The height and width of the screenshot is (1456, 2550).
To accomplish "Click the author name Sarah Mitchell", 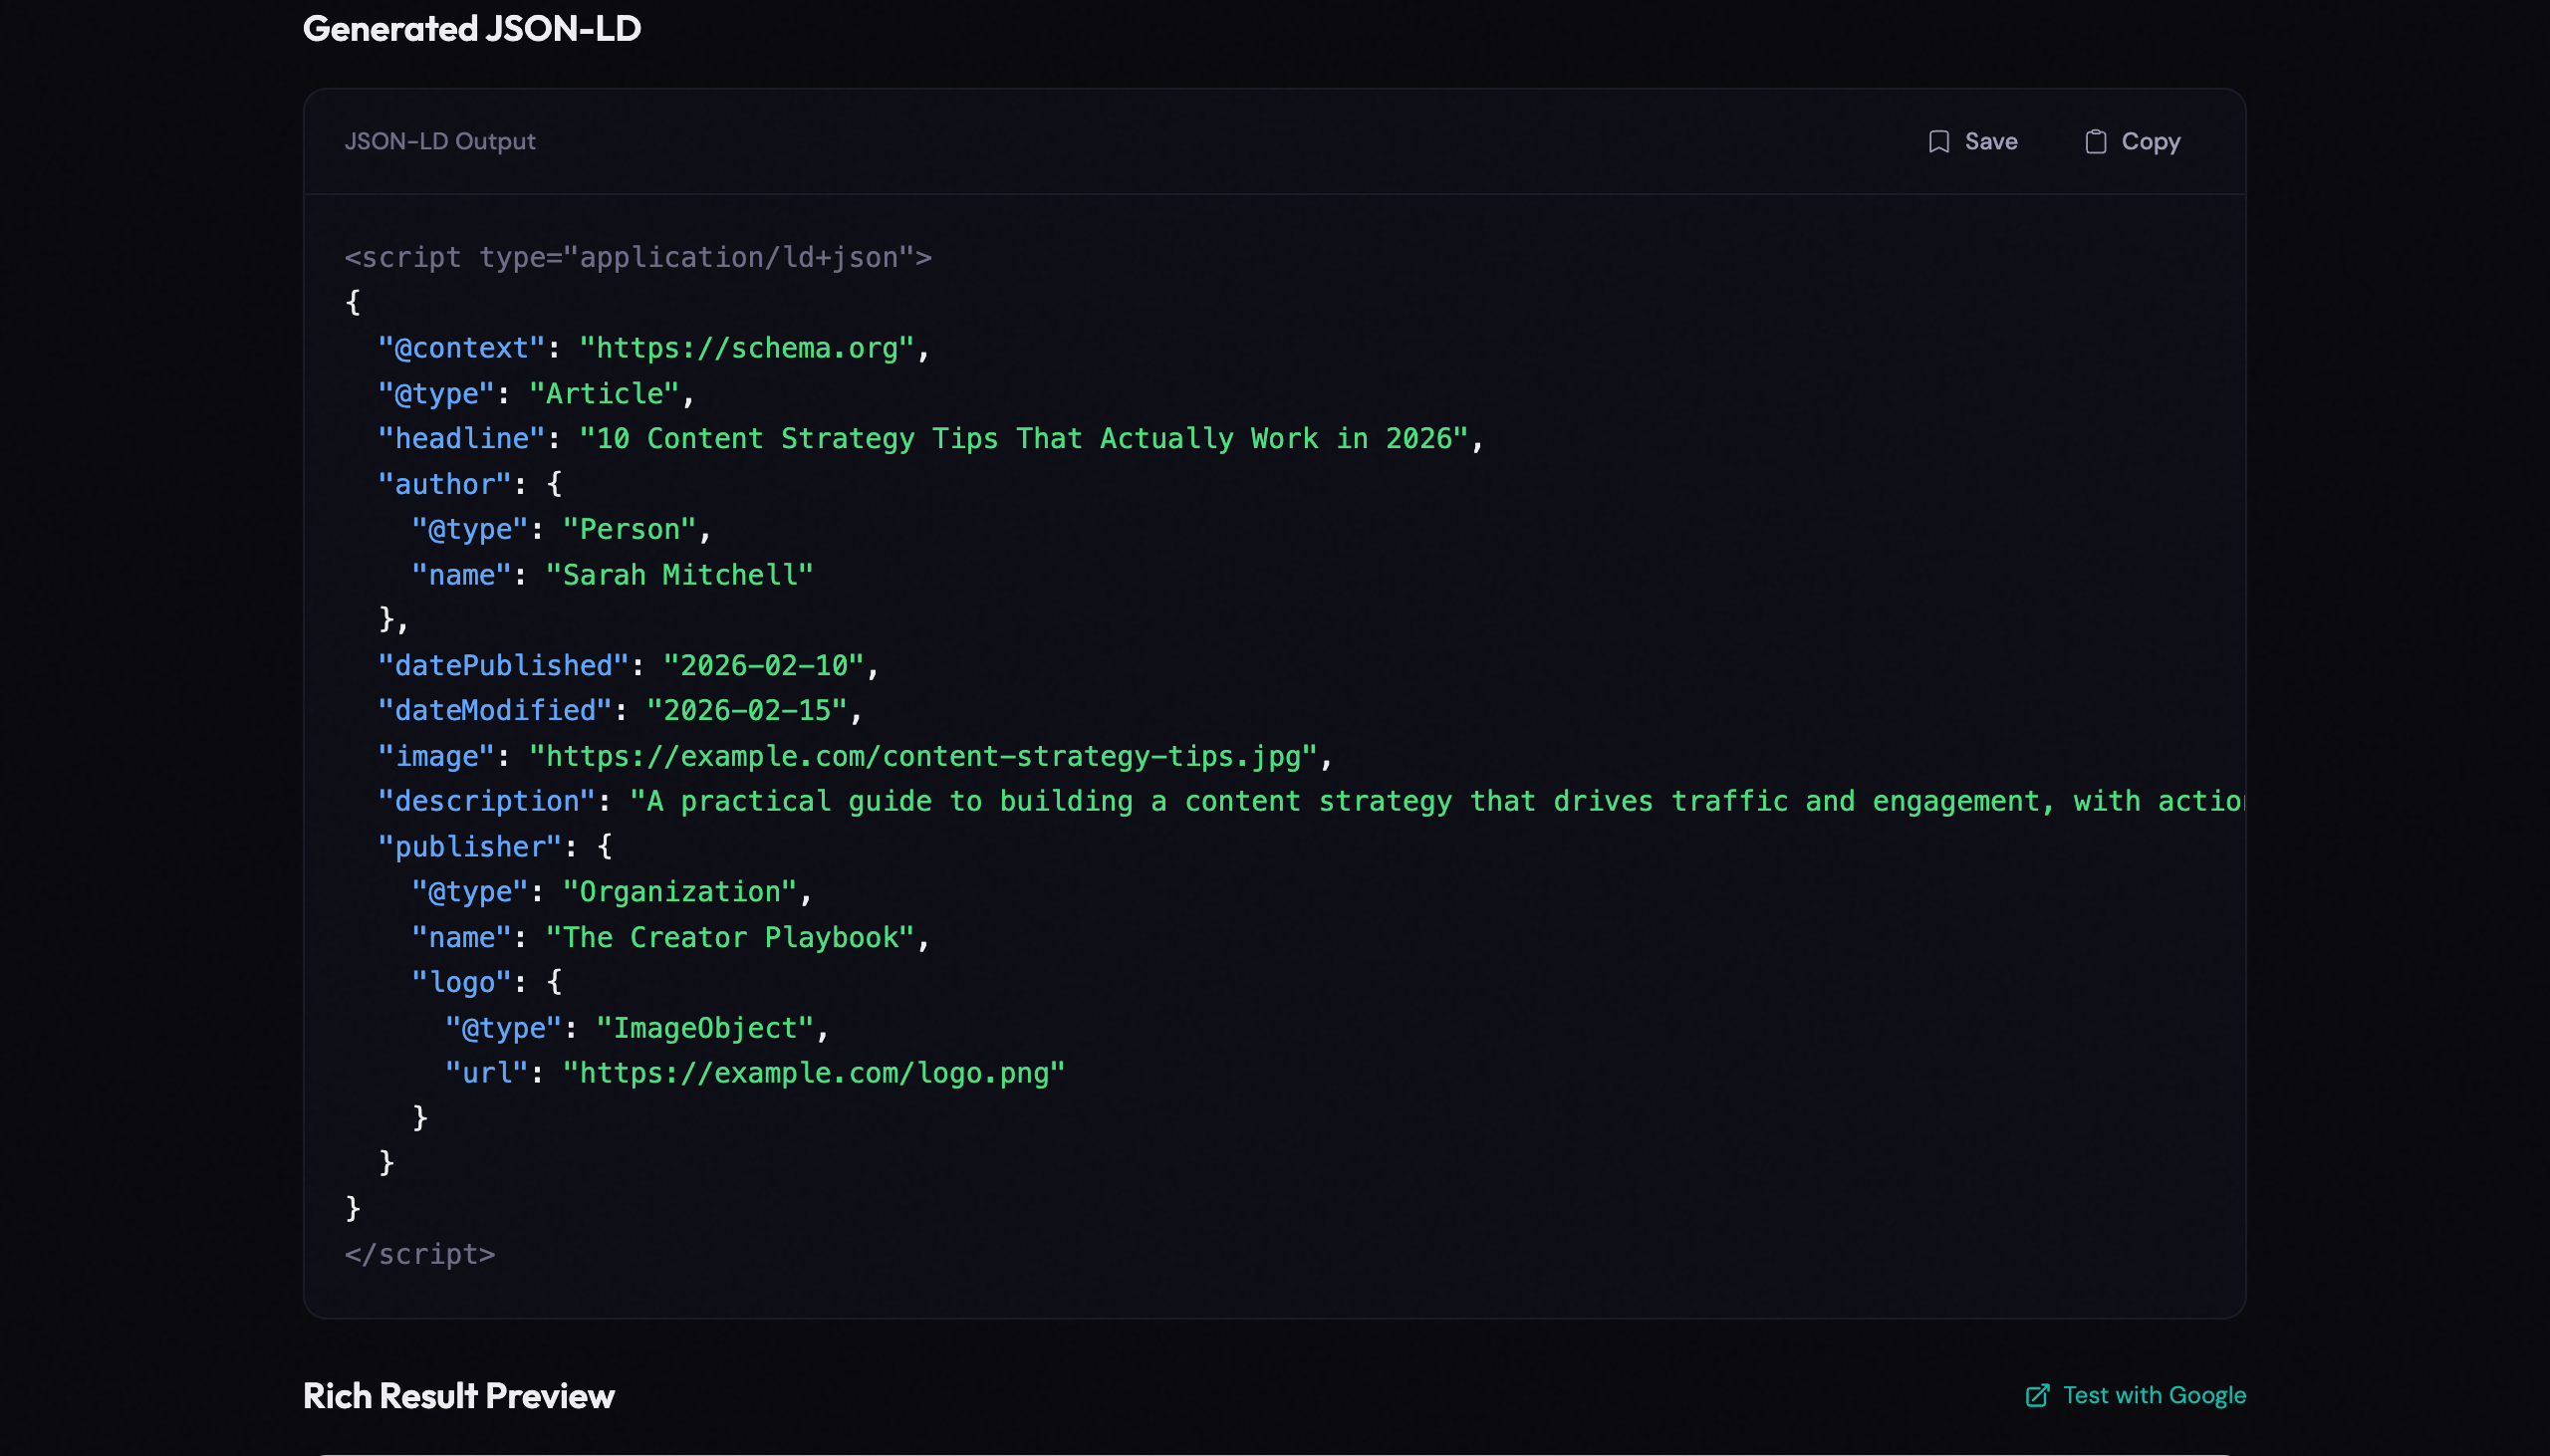I will pyautogui.click(x=679, y=574).
